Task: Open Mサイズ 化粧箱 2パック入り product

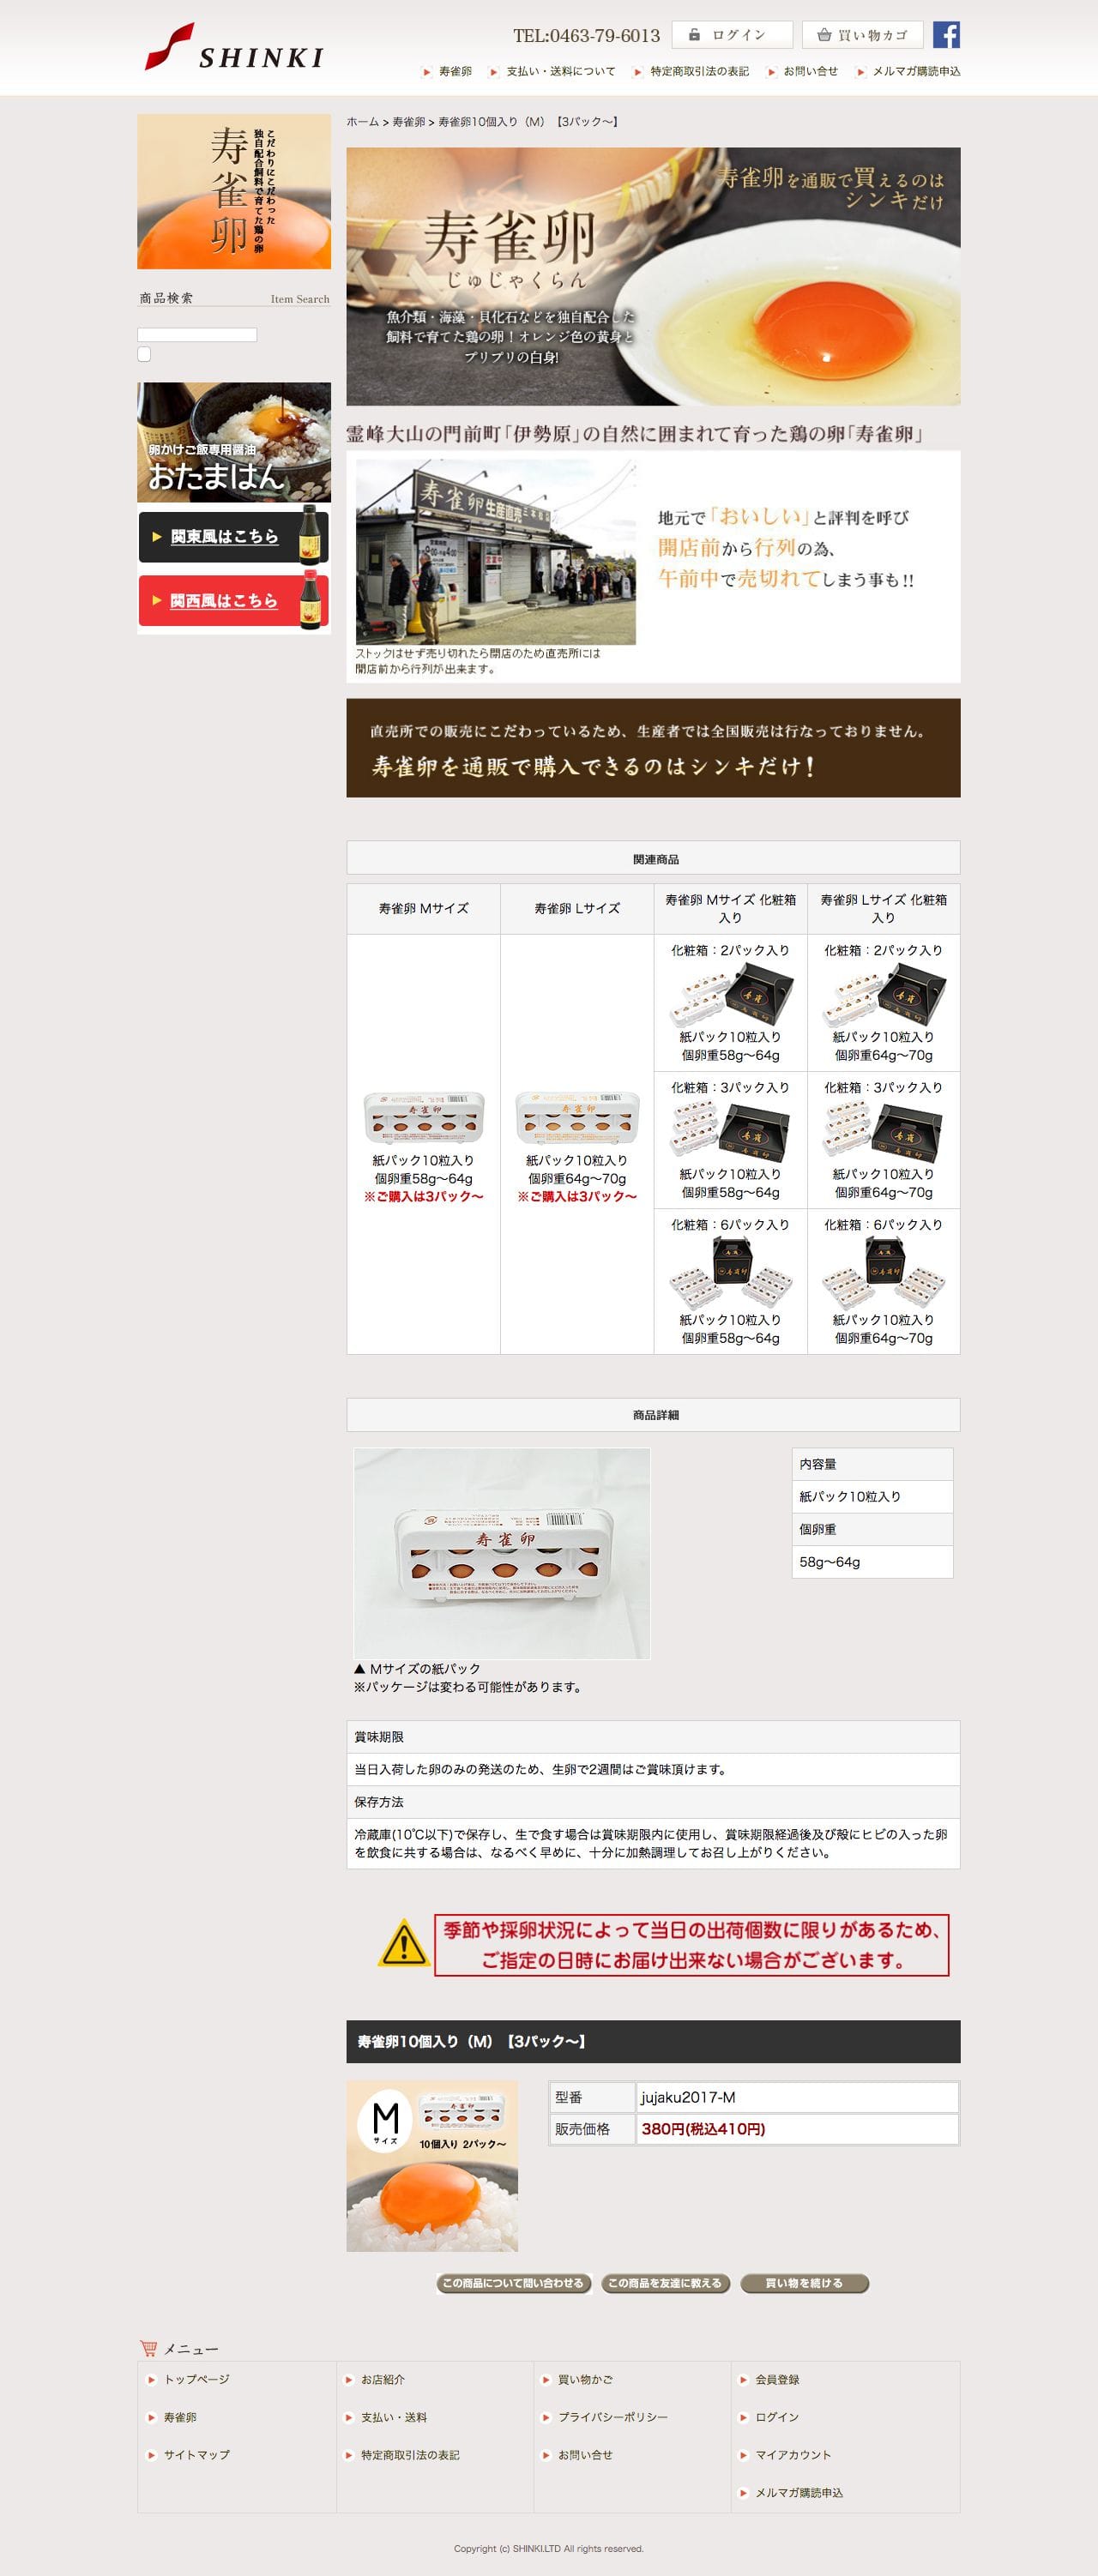Action: (x=731, y=996)
